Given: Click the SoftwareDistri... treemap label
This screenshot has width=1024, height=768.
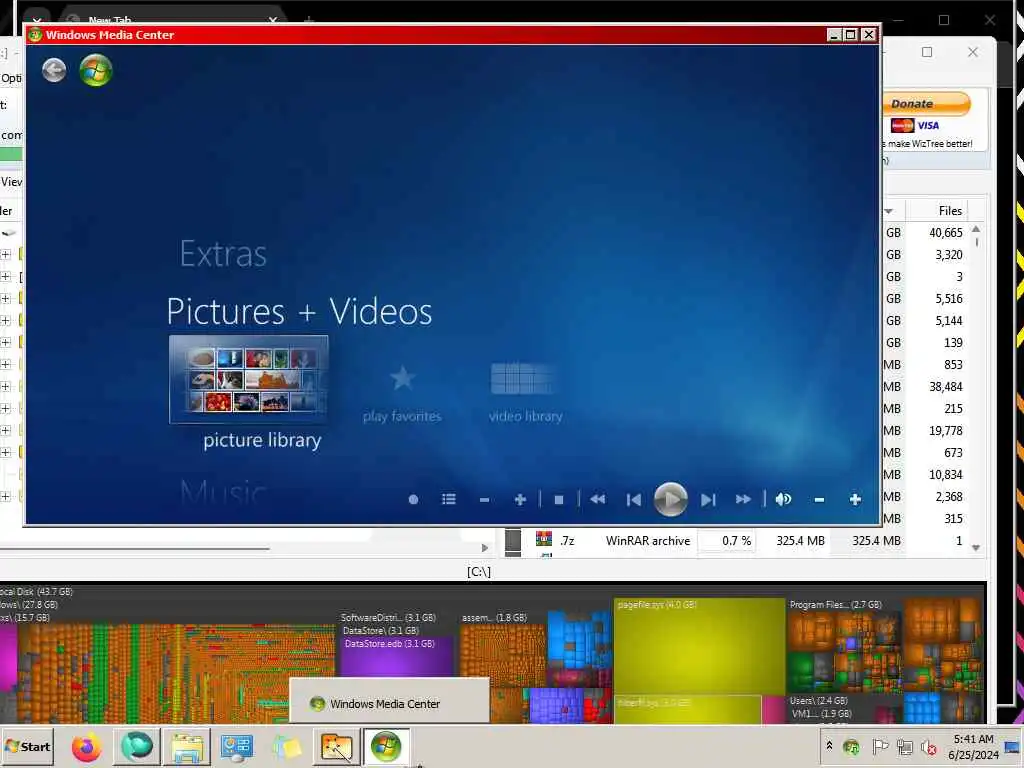Looking at the screenshot, I should tap(388, 617).
